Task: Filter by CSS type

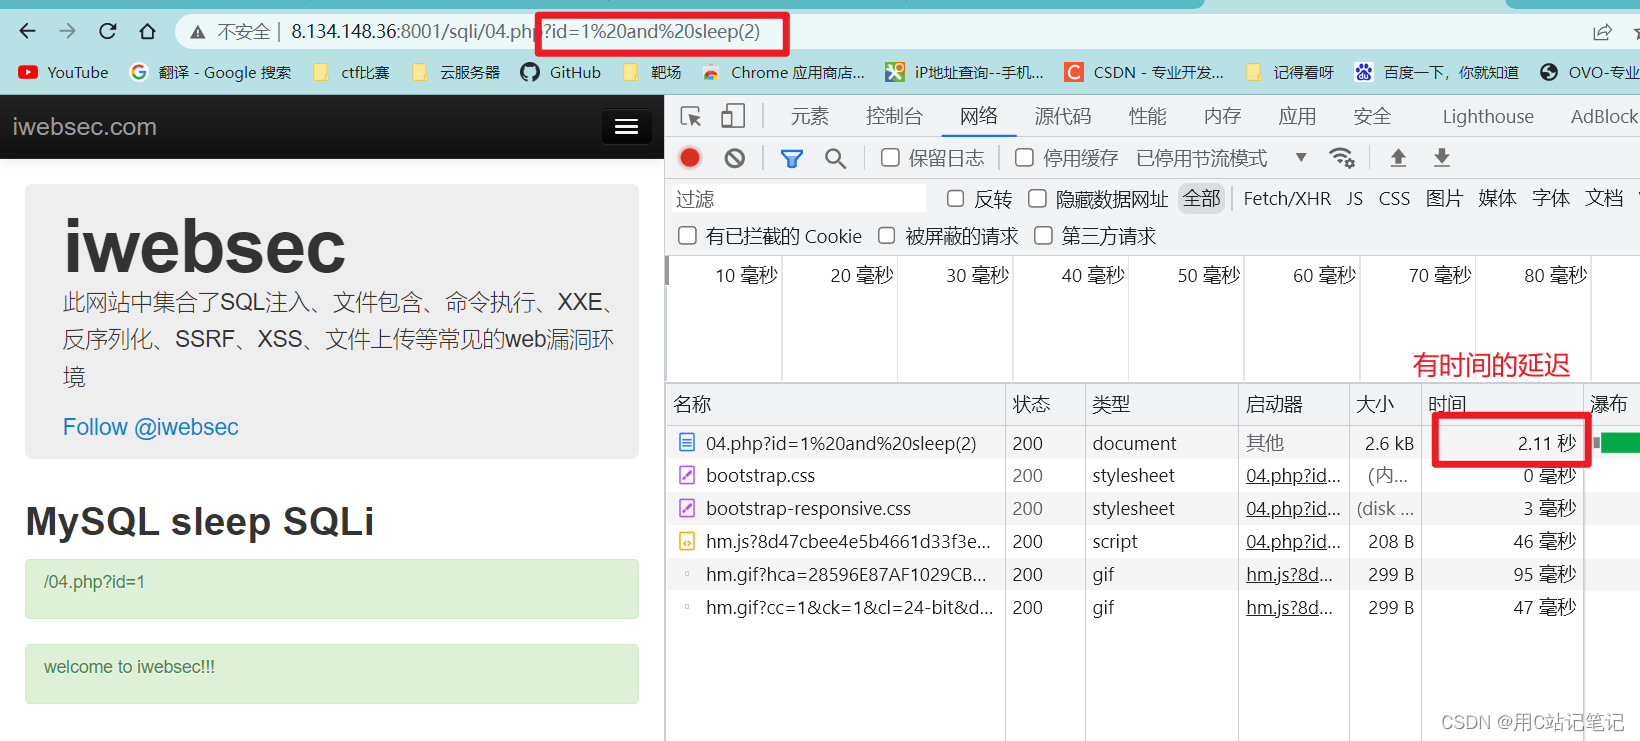Action: pos(1394,198)
